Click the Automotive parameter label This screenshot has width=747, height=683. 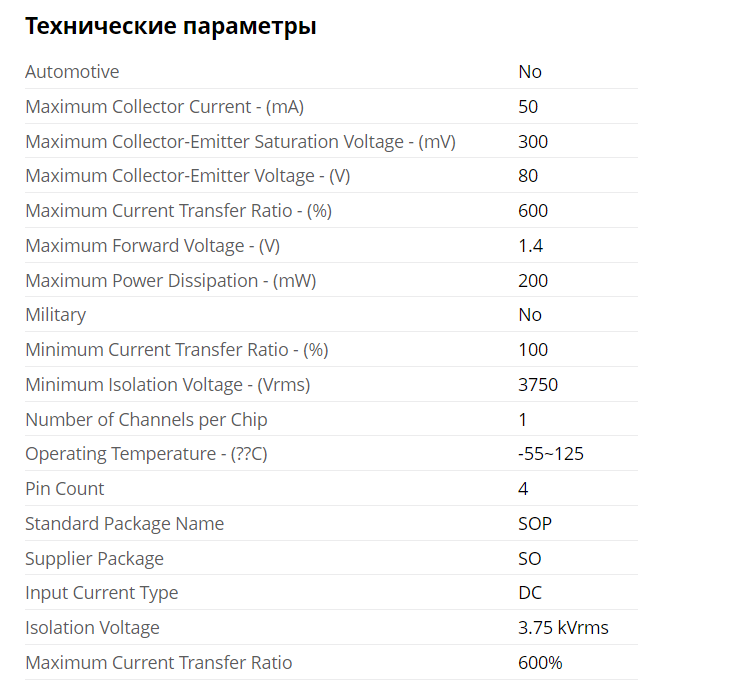click(x=72, y=72)
